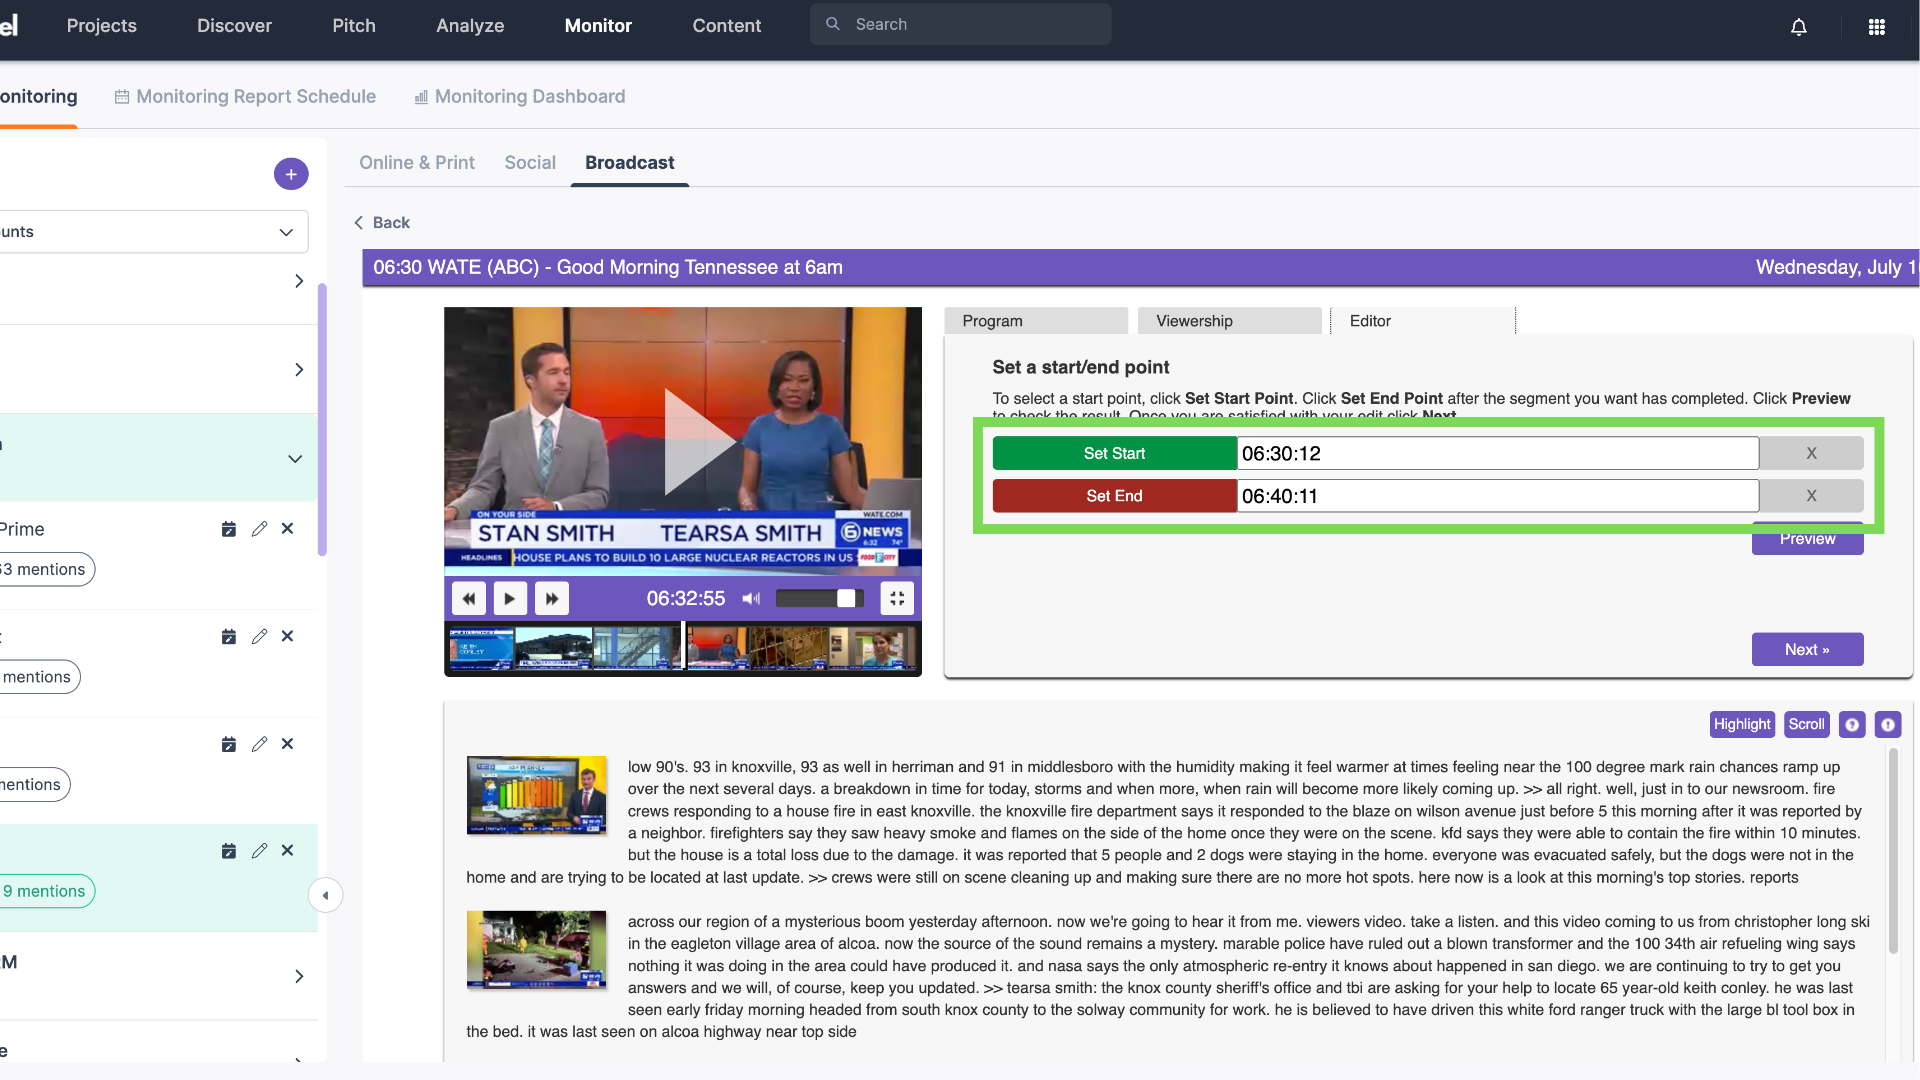Click the Next » button
The width and height of the screenshot is (1920, 1080).
pos(1807,649)
